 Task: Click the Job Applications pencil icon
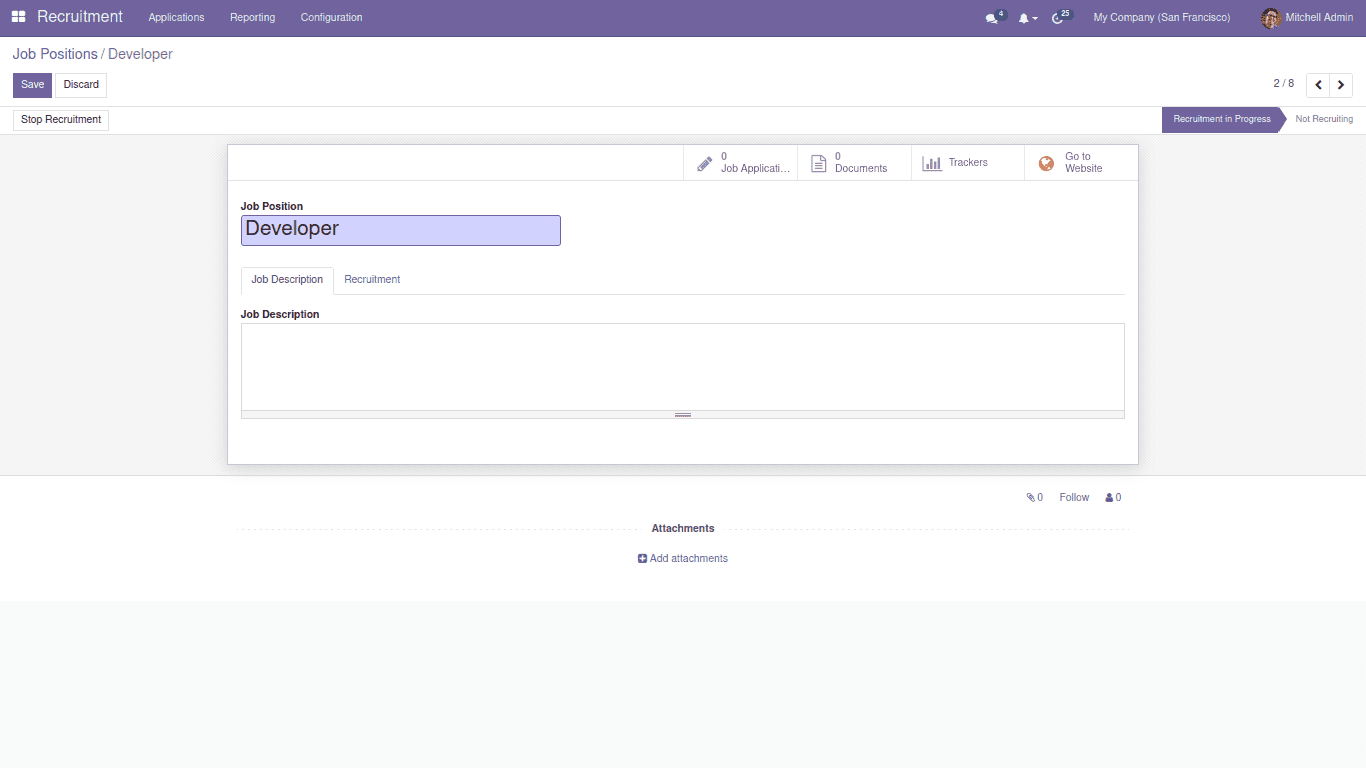[x=705, y=163]
